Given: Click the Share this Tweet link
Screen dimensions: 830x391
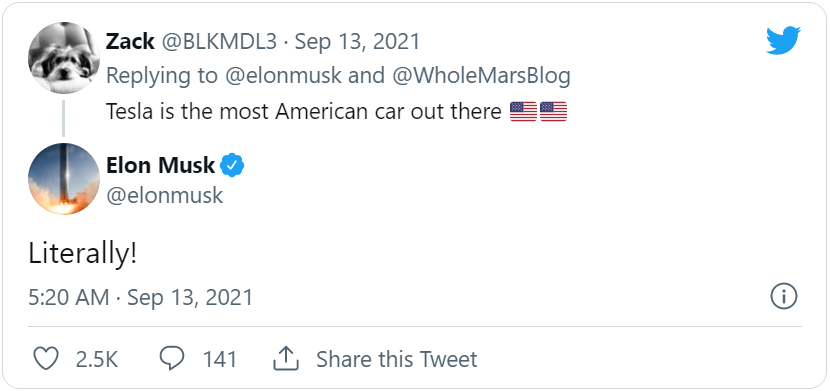Looking at the screenshot, I should pos(396,359).
